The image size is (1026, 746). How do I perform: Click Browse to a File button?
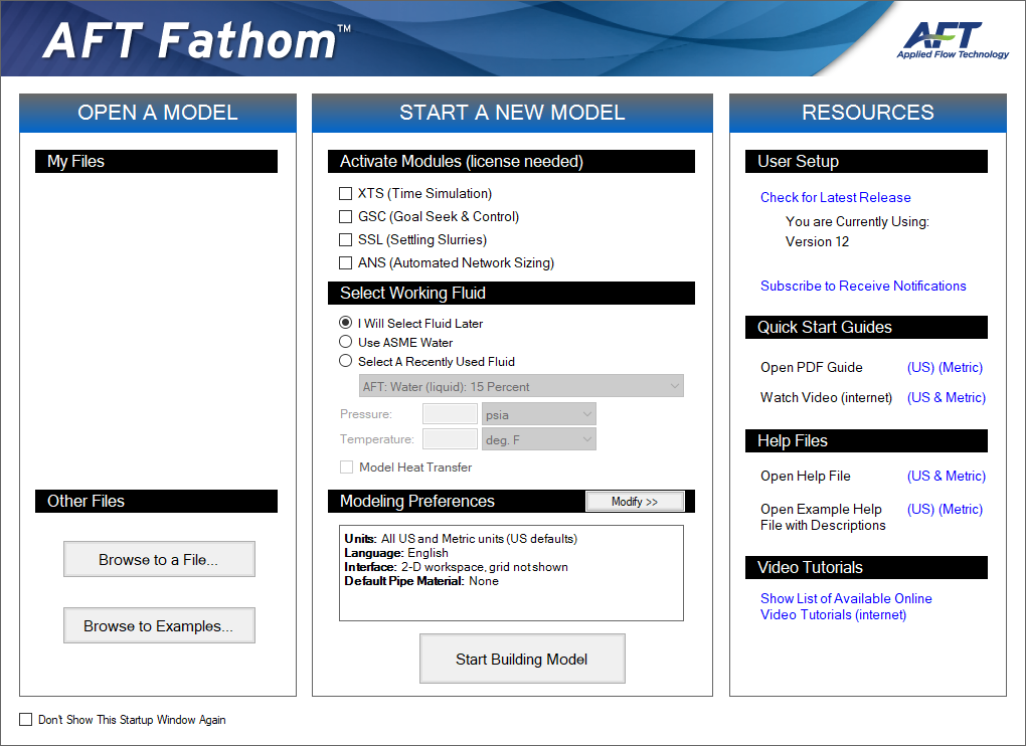159,560
